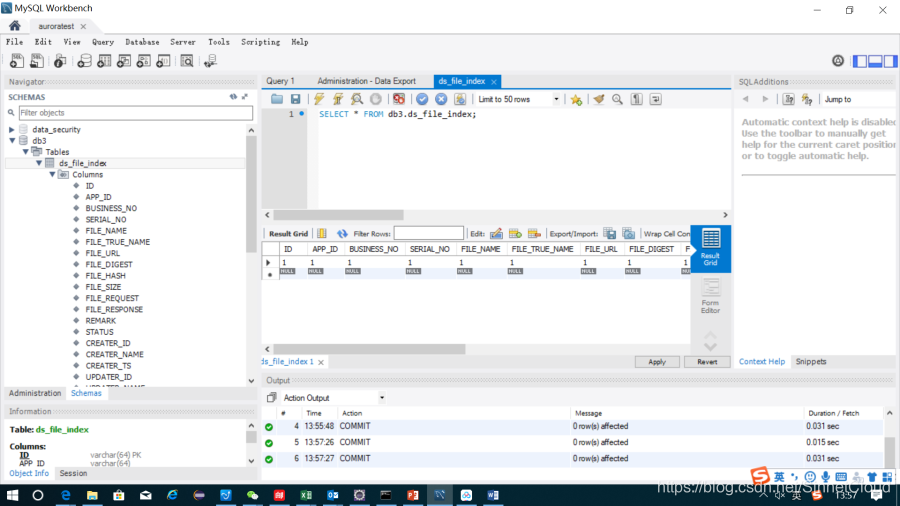Toggle the right sidebar panel visibility
Viewport: 900px width, 506px height.
pos(890,61)
